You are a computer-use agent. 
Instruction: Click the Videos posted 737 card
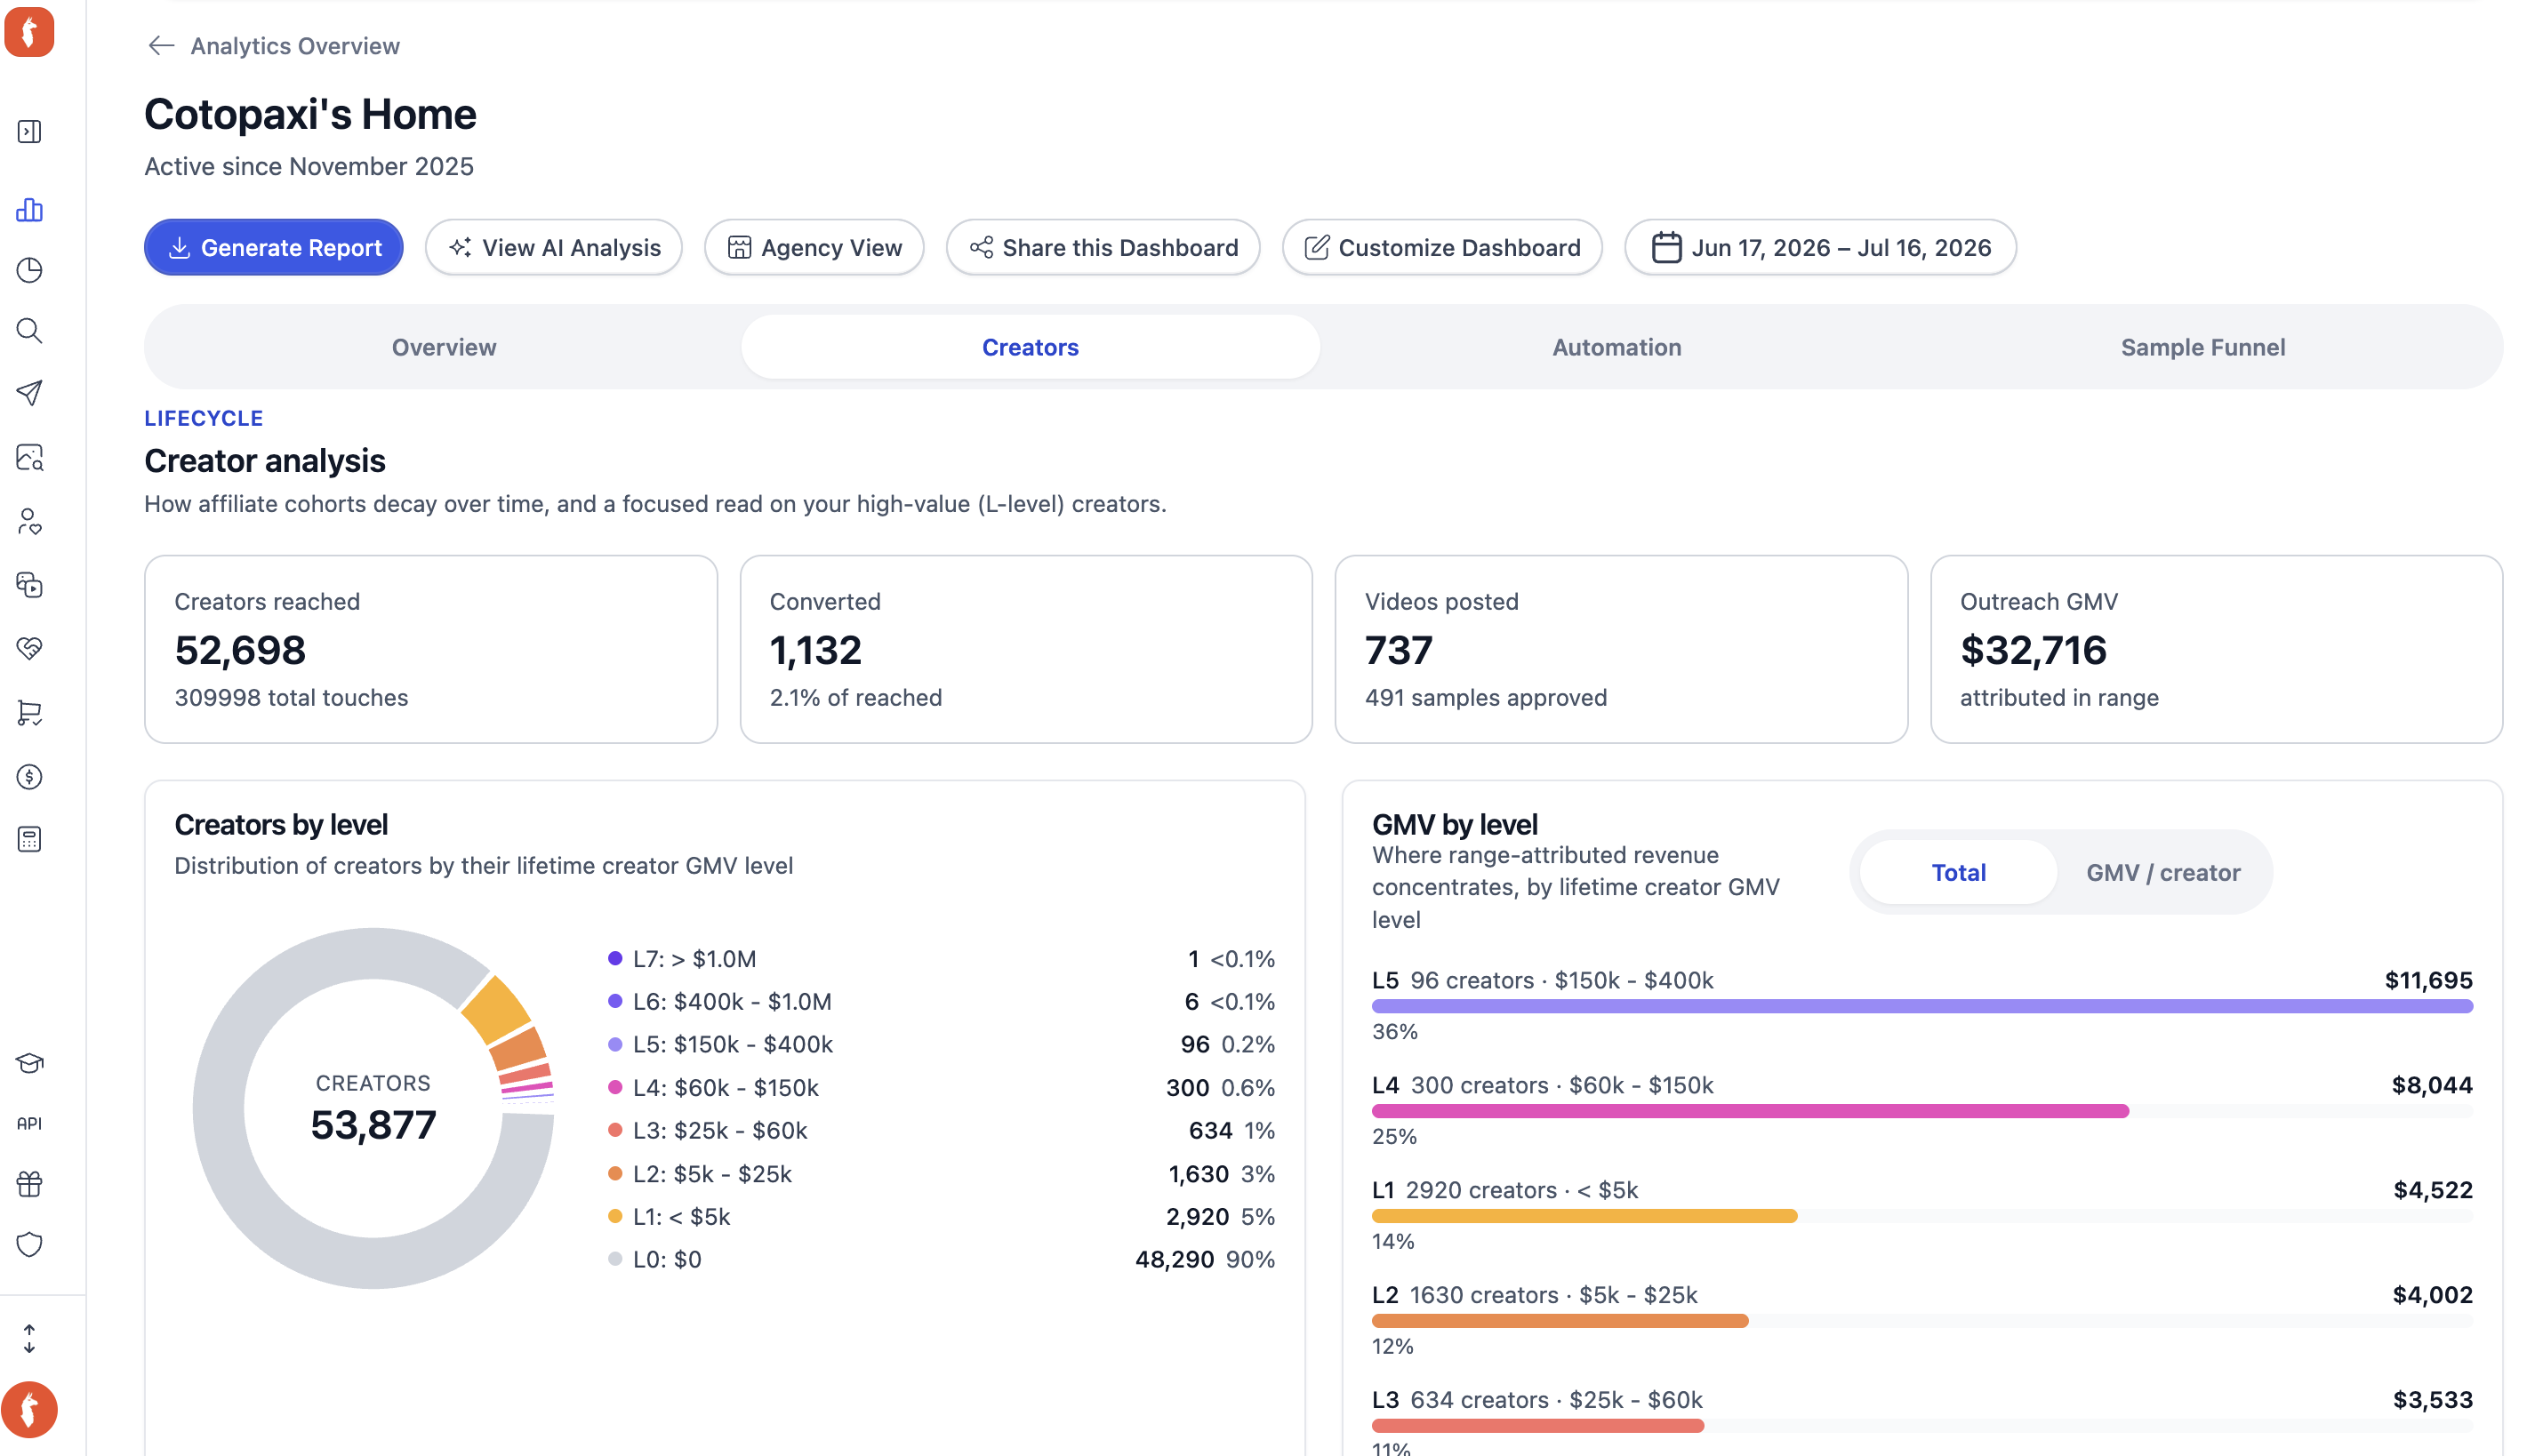[x=1620, y=649]
